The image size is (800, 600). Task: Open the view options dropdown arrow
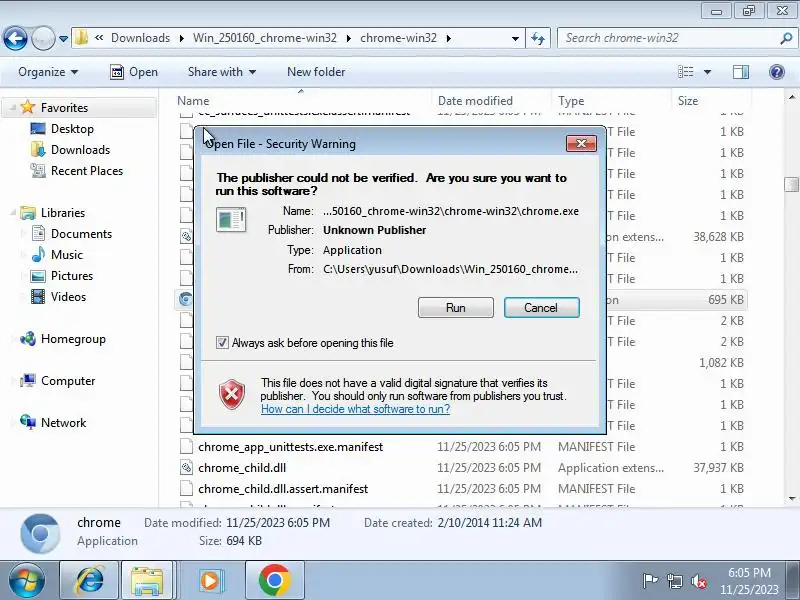pyautogui.click(x=707, y=72)
